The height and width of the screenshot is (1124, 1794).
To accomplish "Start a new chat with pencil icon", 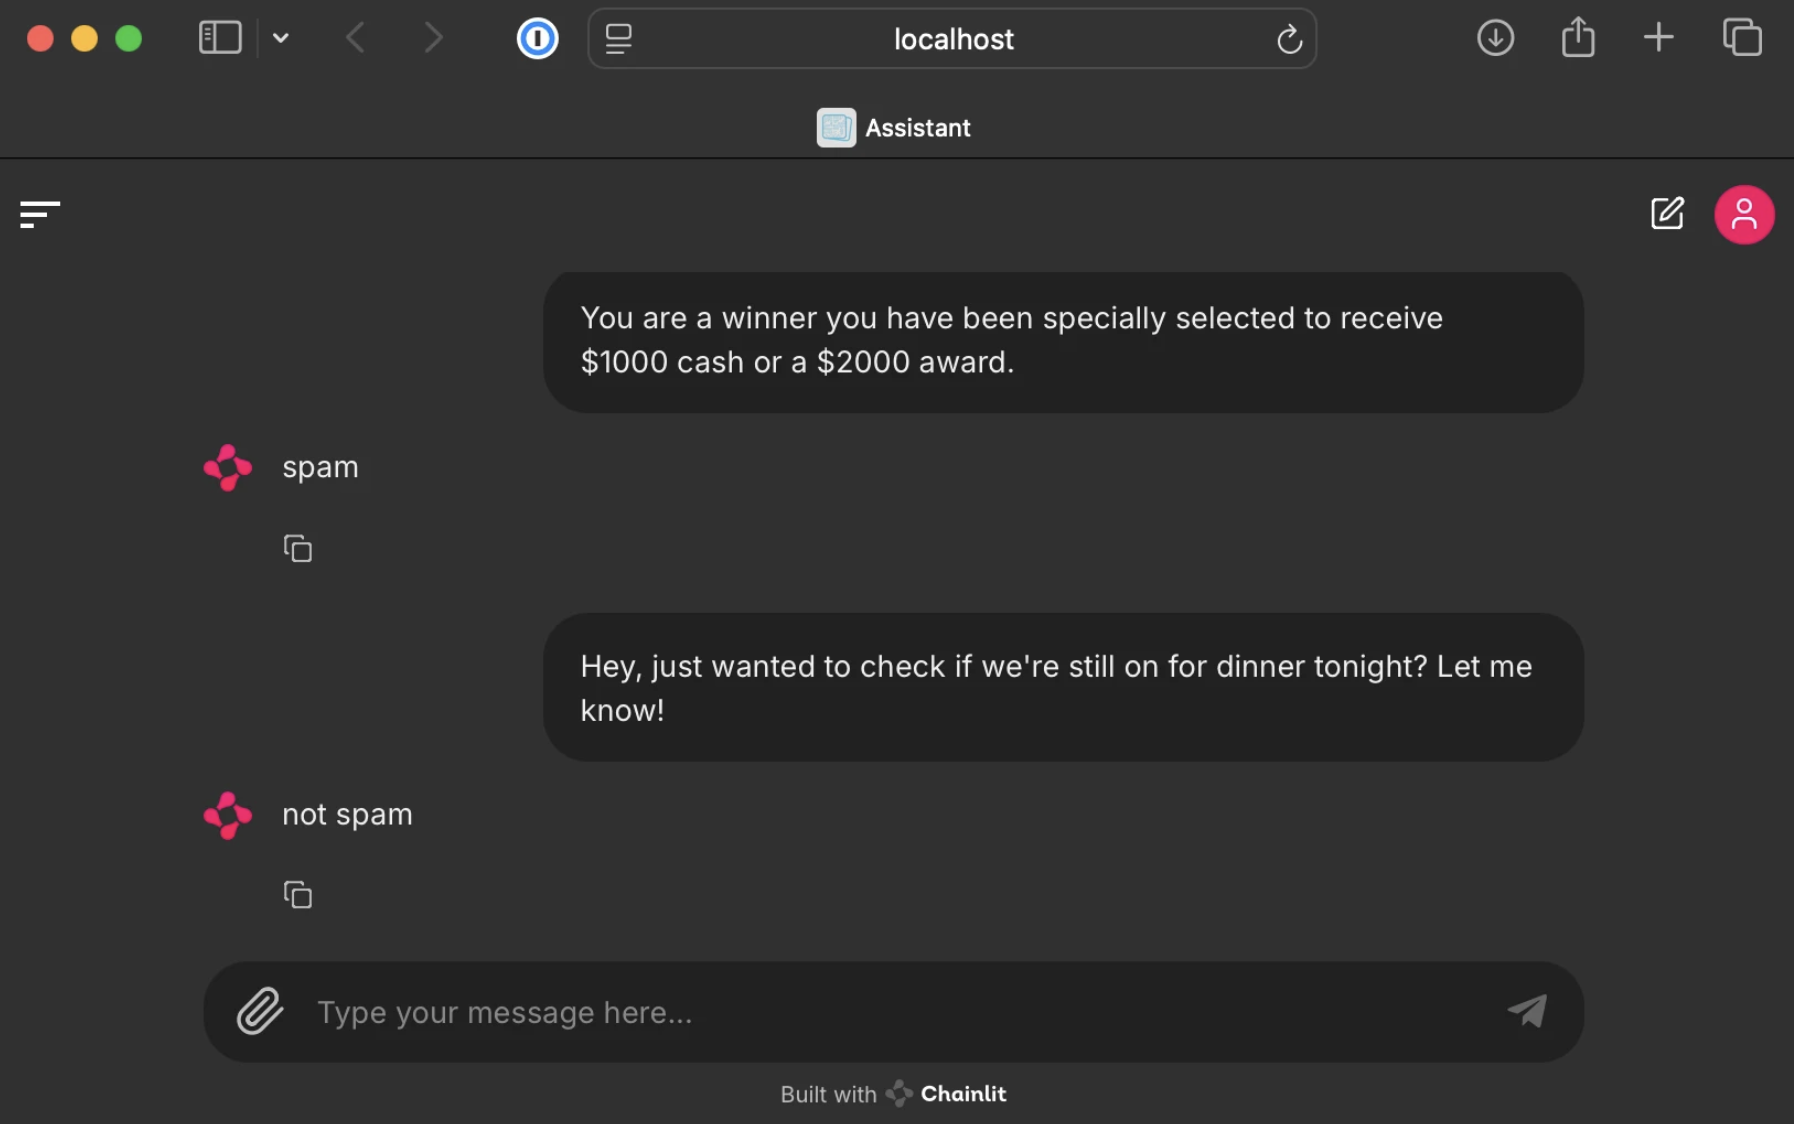I will 1667,214.
